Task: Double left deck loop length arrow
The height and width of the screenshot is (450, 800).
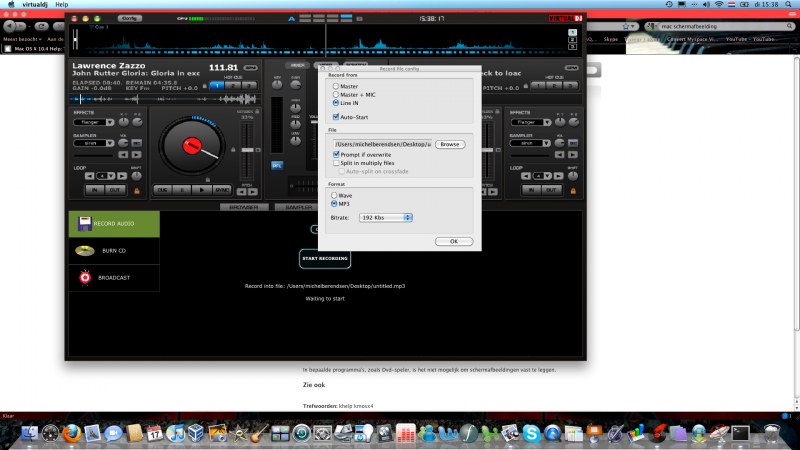Action: pos(121,176)
